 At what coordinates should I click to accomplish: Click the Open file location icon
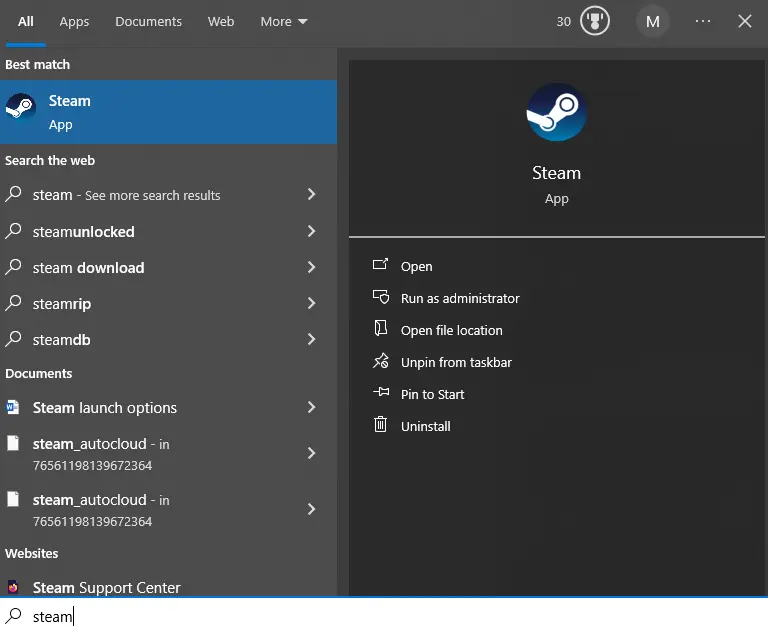pos(381,328)
